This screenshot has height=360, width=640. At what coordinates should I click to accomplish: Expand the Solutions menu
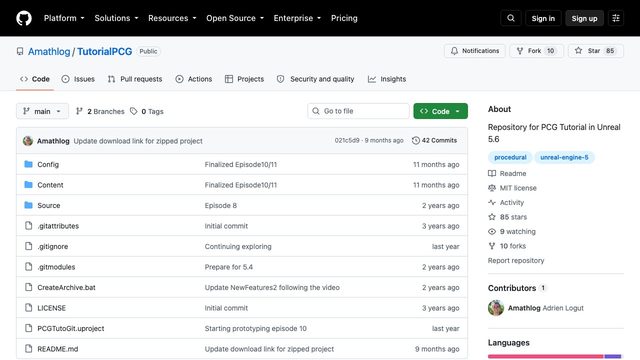tap(116, 18)
